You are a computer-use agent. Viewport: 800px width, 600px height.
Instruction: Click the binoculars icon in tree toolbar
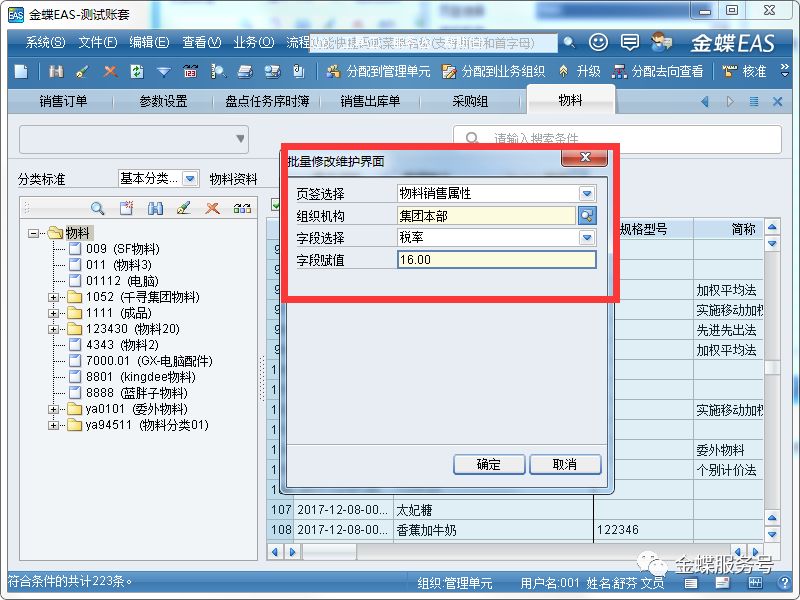[155, 208]
